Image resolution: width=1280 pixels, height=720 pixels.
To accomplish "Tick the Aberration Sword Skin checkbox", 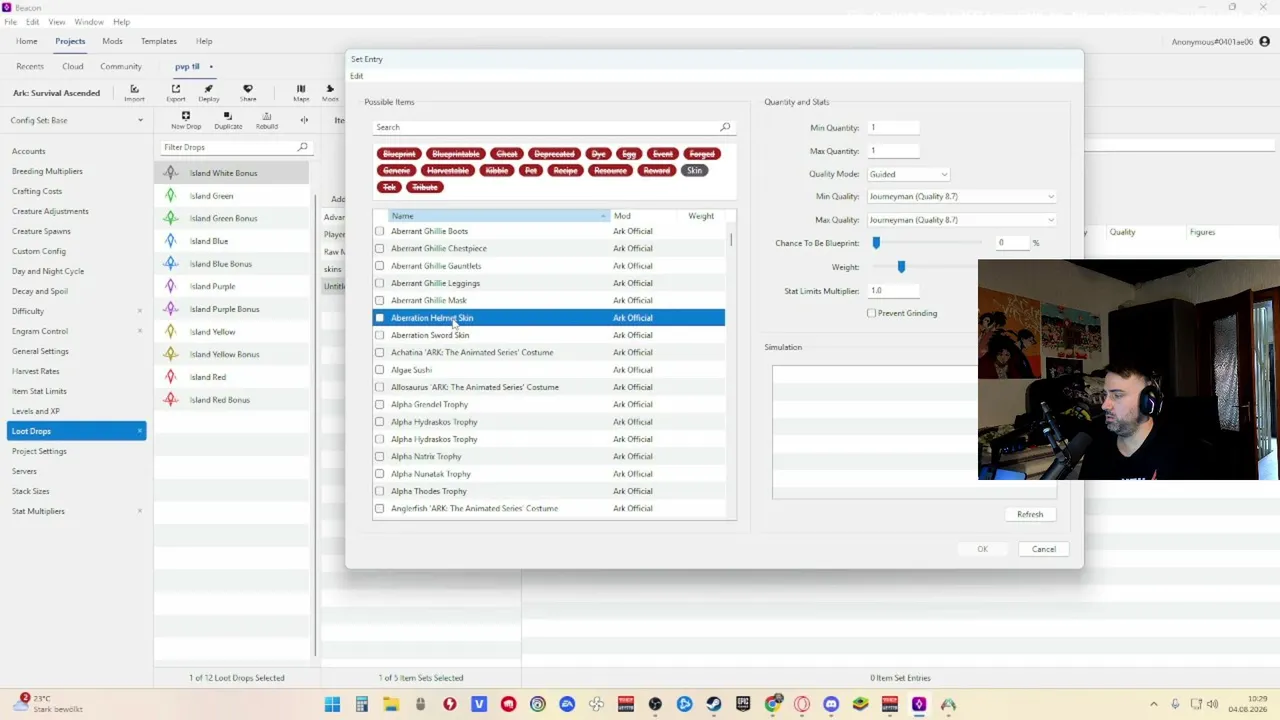I will pos(379,335).
